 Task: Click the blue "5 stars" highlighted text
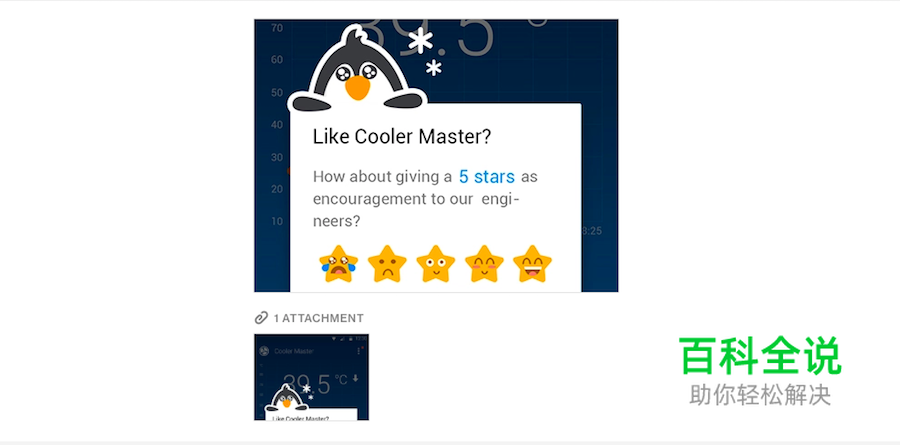[487, 177]
